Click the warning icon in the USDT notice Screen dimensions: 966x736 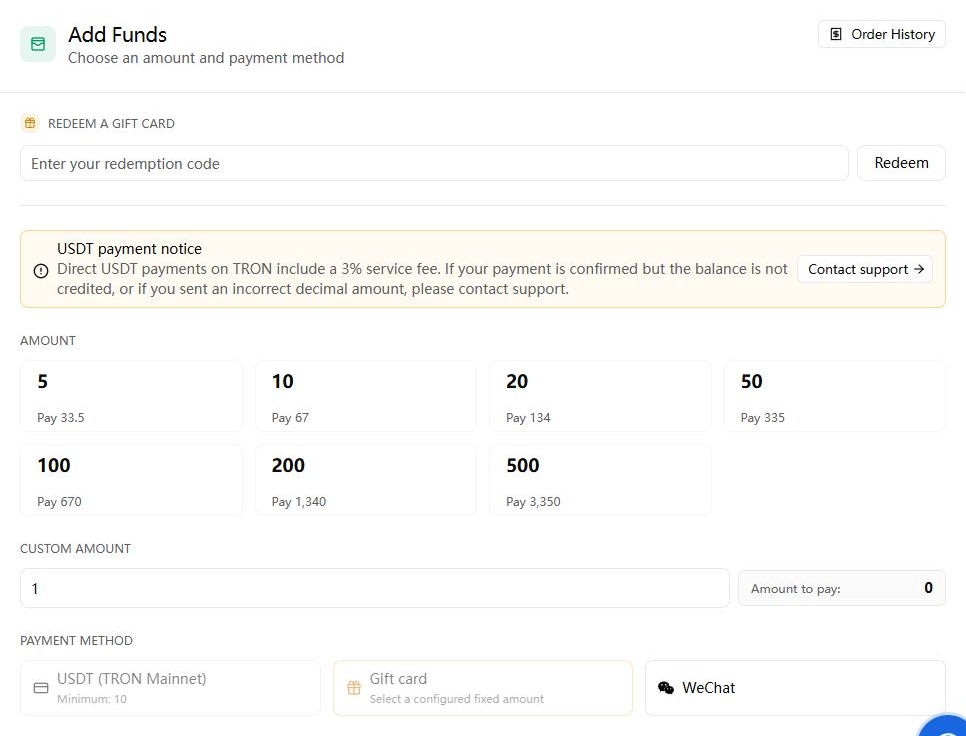41,270
